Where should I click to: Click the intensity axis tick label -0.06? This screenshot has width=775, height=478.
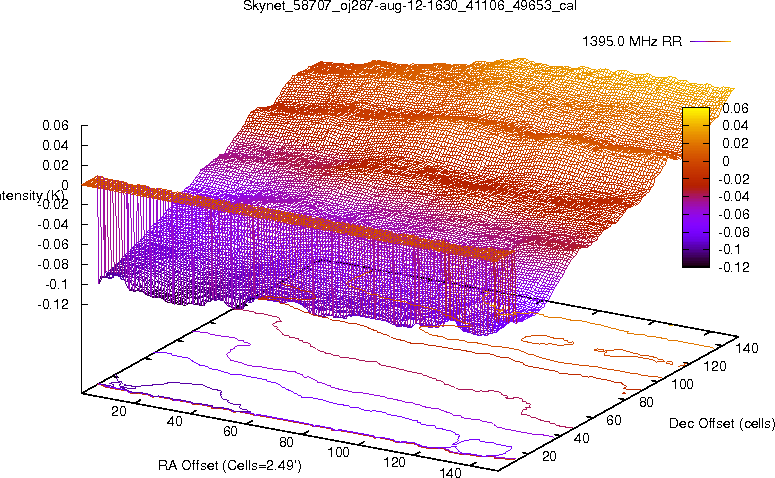click(53, 245)
